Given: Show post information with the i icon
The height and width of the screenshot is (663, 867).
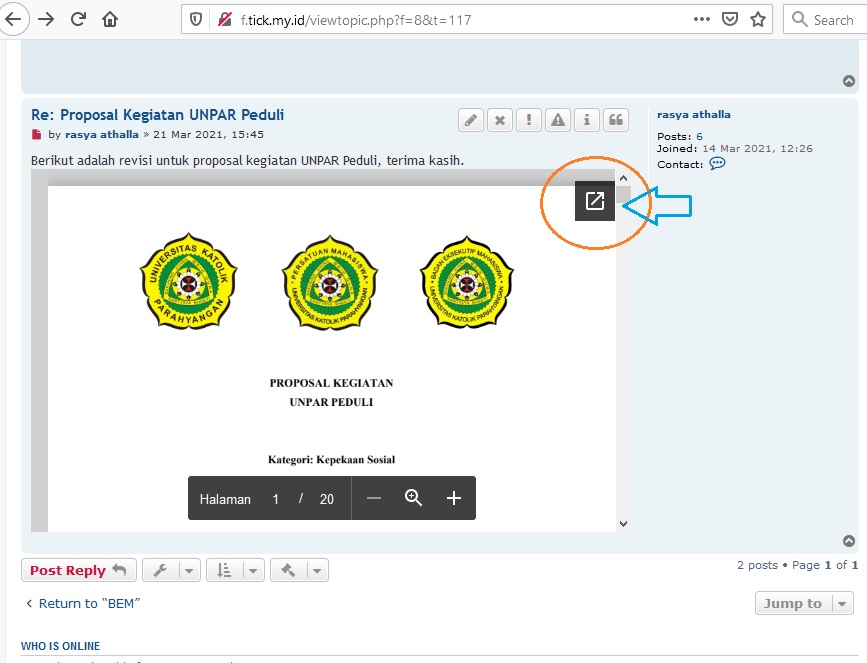Looking at the screenshot, I should tap(587, 120).
